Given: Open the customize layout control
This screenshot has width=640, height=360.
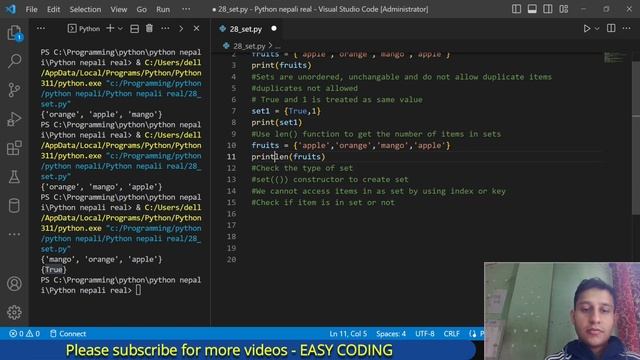Looking at the screenshot, I should click(564, 9).
